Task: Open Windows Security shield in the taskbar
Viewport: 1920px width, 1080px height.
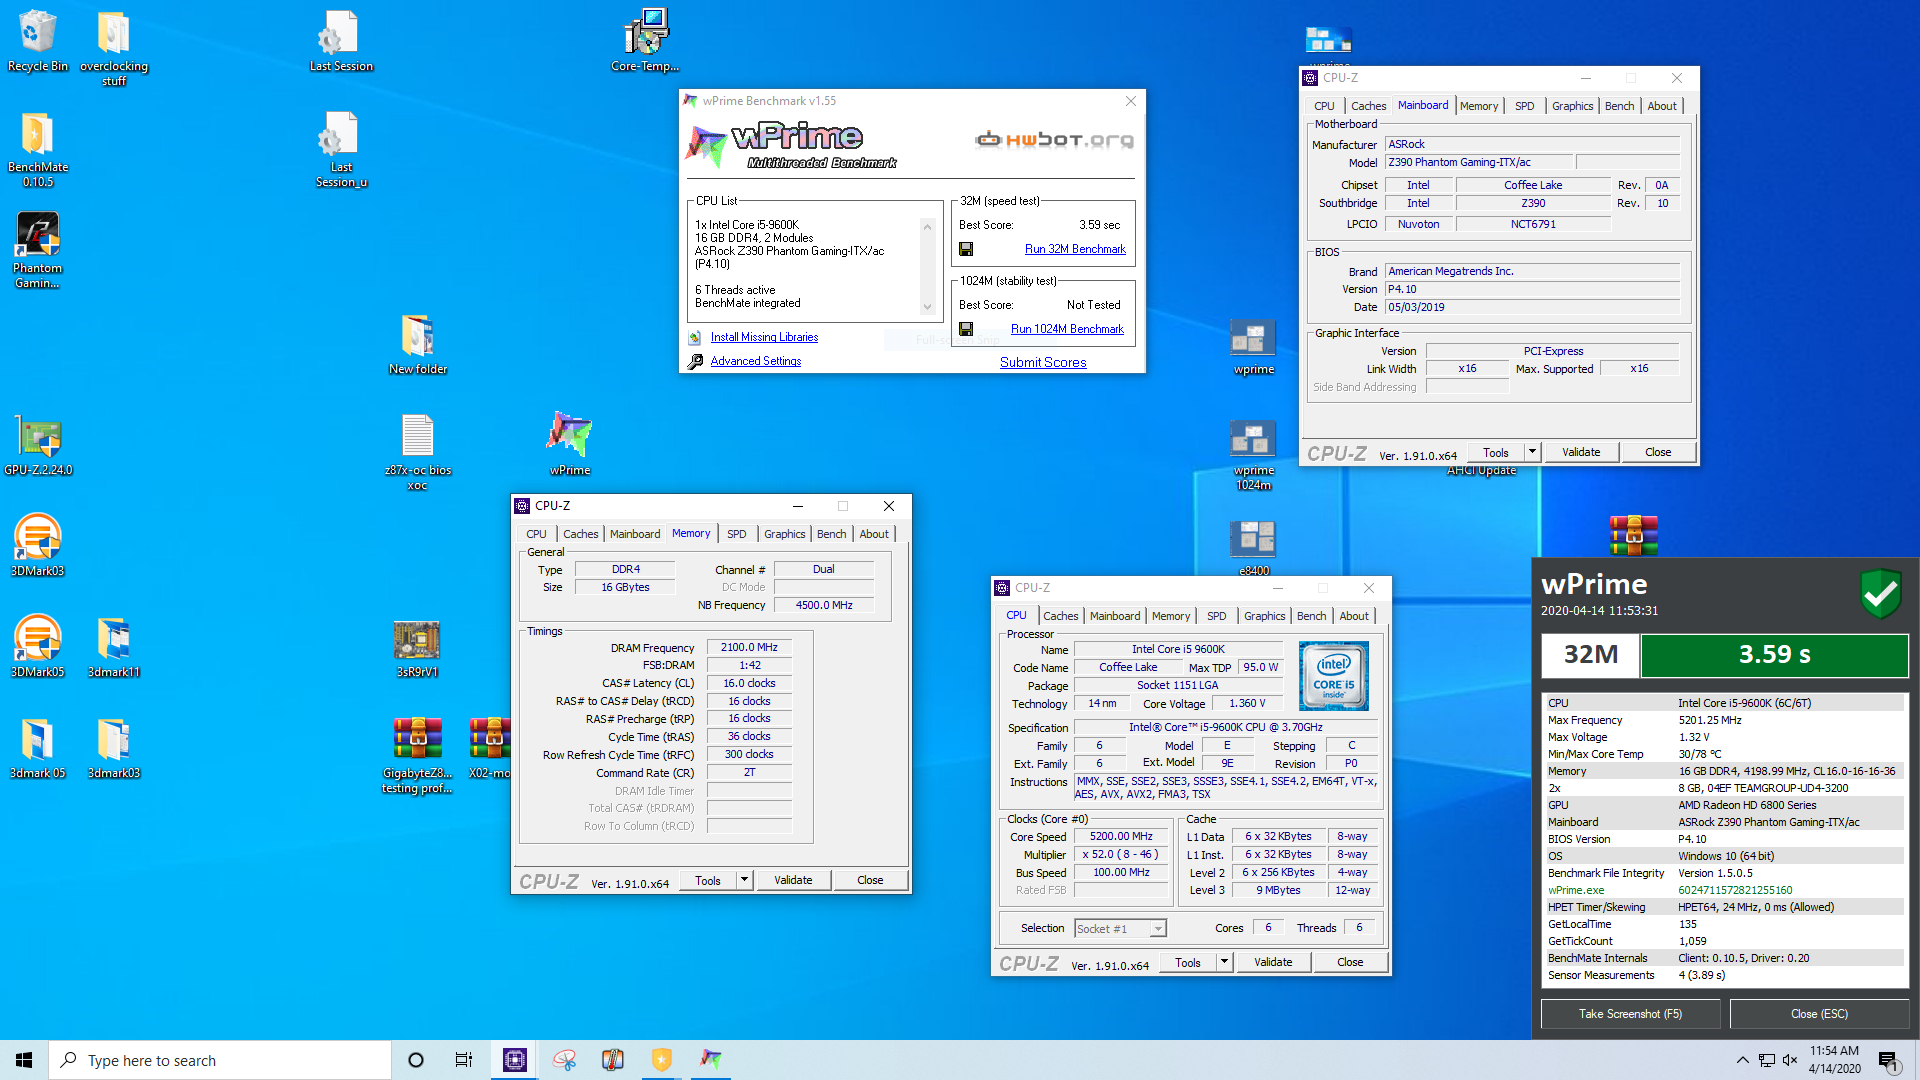Action: point(661,1060)
